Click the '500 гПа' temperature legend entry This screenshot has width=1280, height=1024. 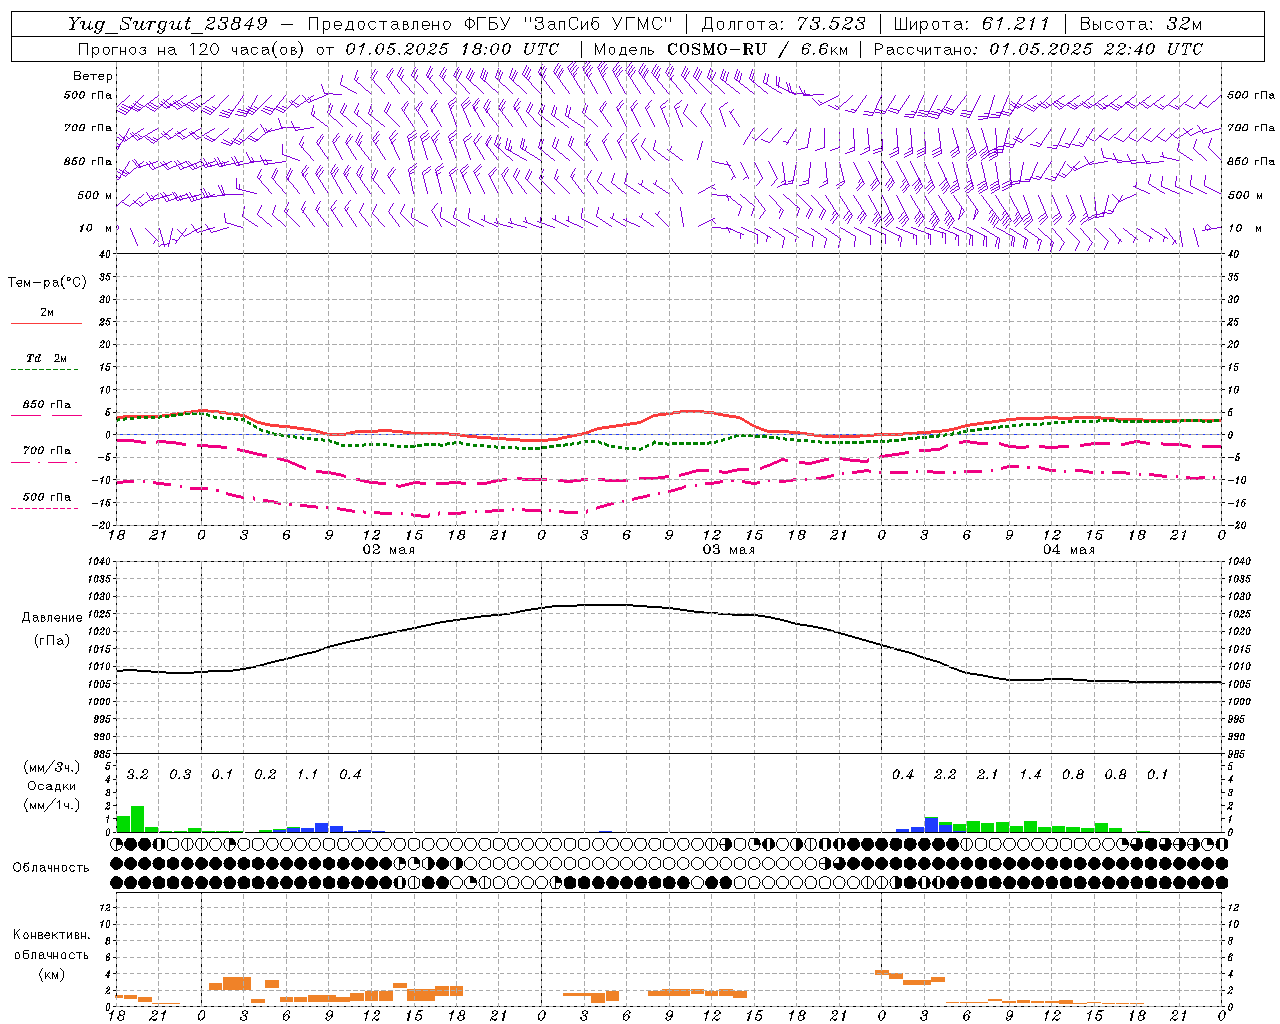point(47,497)
